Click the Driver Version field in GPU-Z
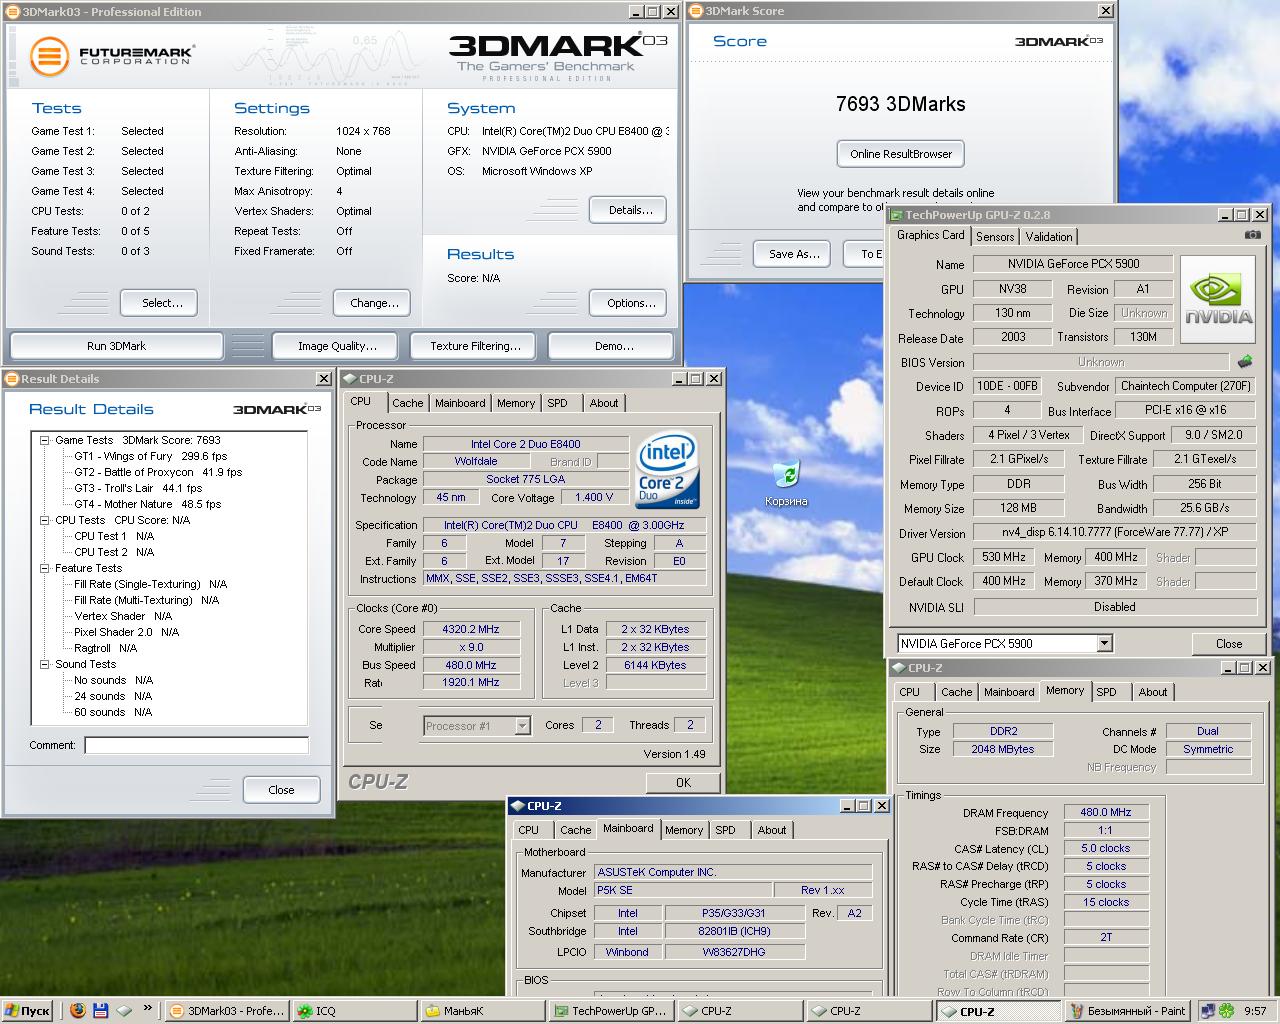 [x=1114, y=533]
